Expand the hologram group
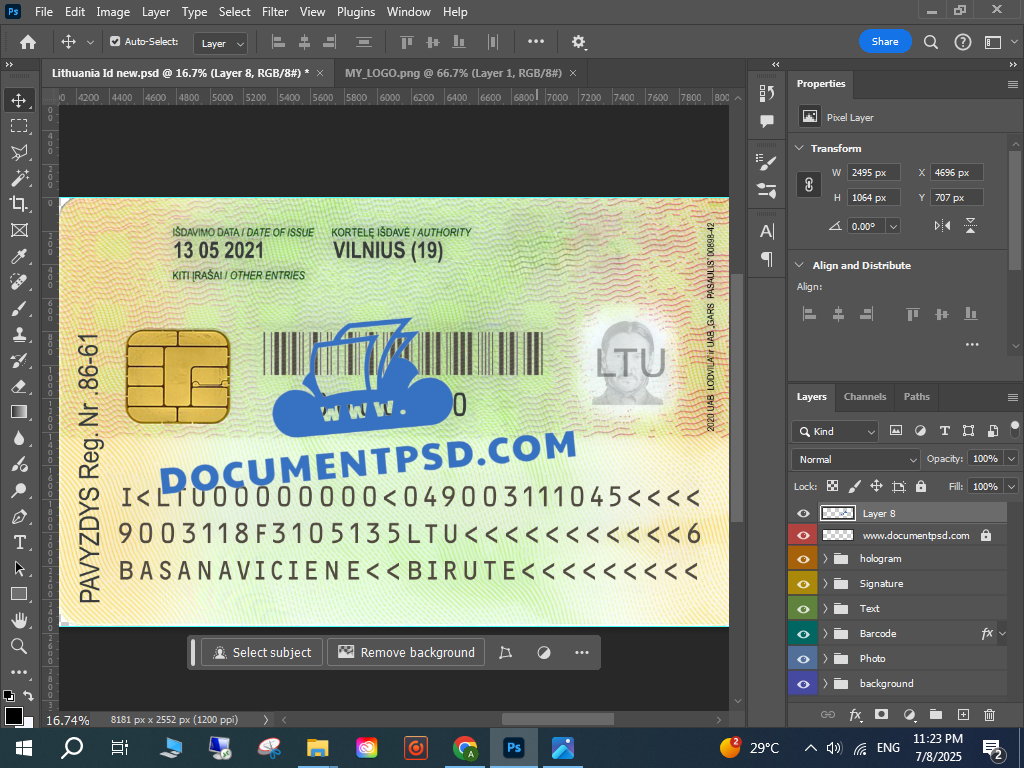 click(825, 558)
